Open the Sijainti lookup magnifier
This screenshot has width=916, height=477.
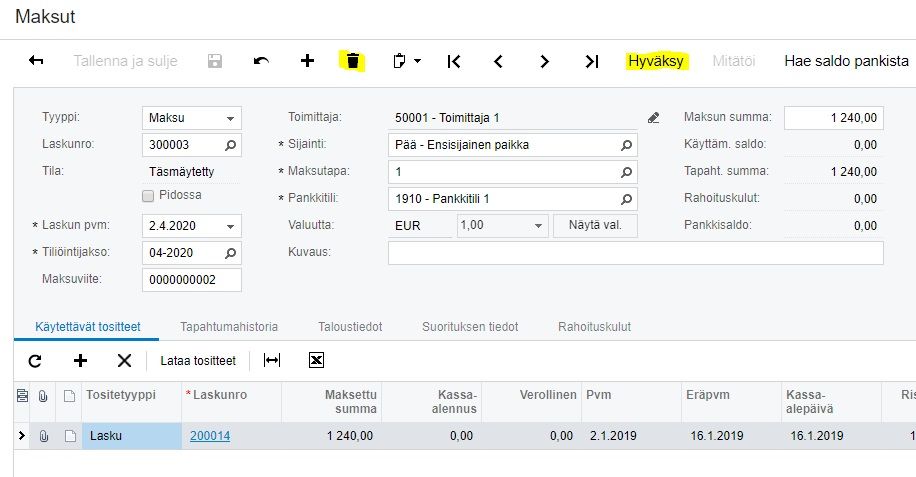[626, 145]
